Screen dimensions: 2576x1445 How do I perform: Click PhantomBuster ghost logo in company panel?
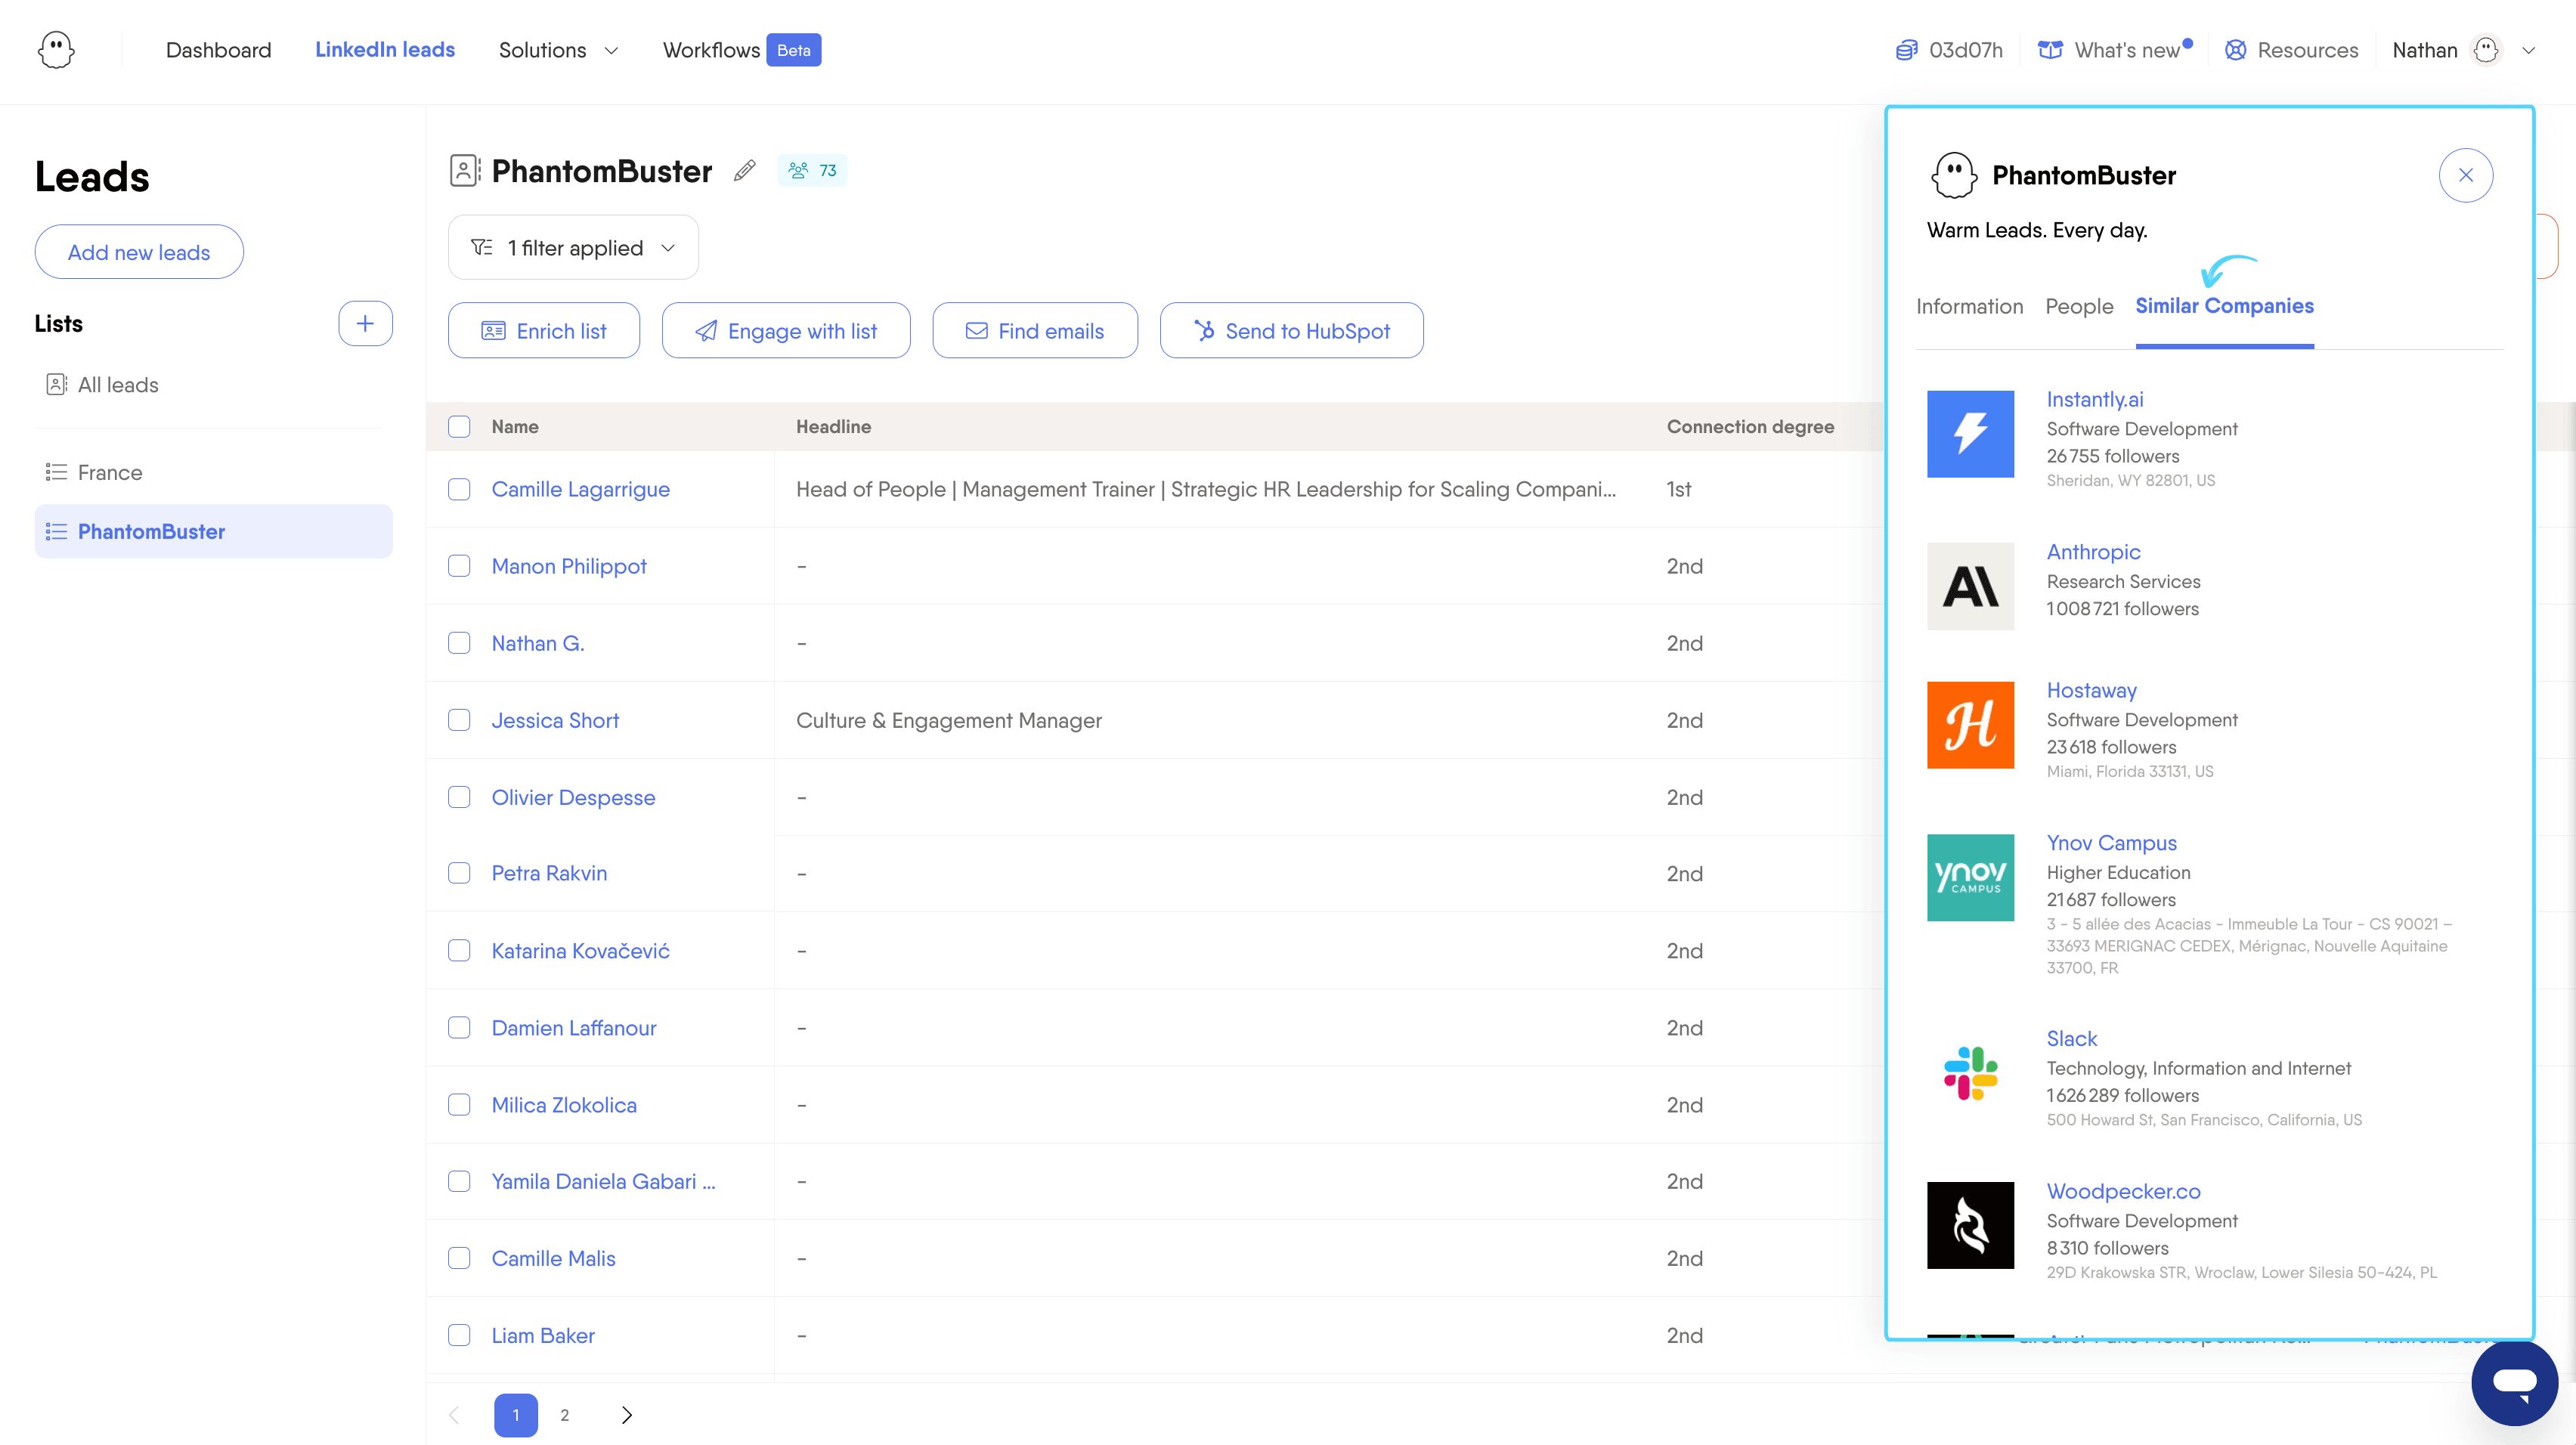point(1953,175)
